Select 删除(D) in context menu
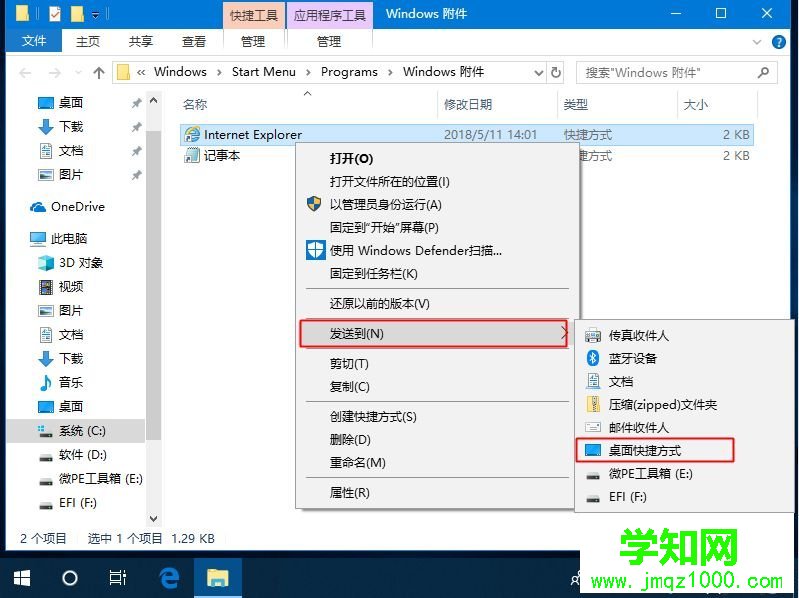The image size is (799, 598). [x=350, y=440]
